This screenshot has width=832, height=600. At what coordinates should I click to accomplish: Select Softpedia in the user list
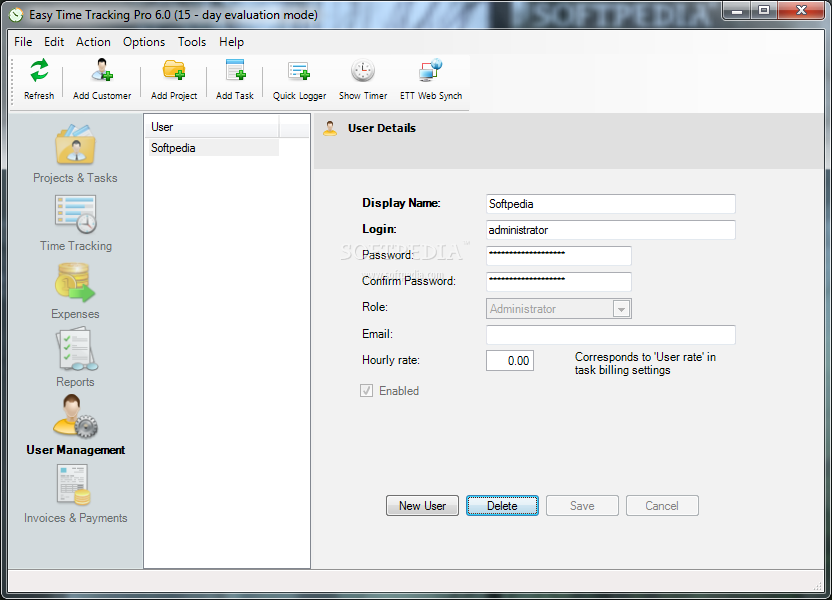(212, 147)
